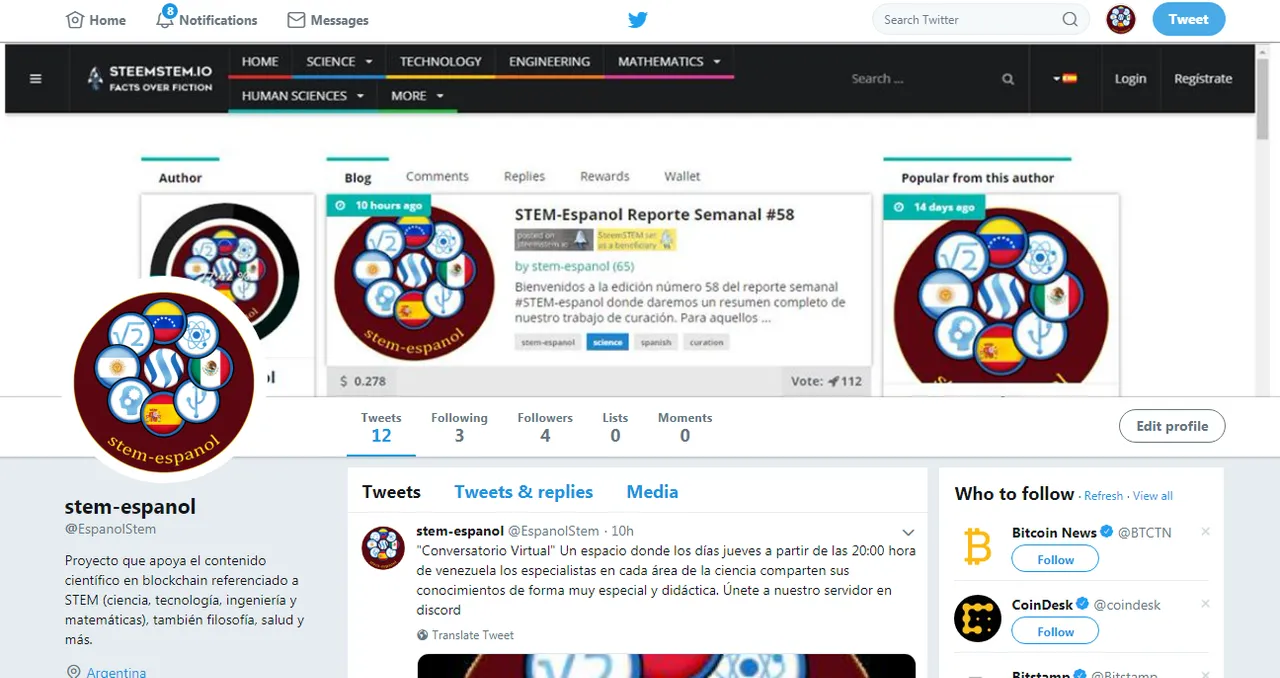Expand the SCIENCE dropdown
The height and width of the screenshot is (678, 1280).
340,61
